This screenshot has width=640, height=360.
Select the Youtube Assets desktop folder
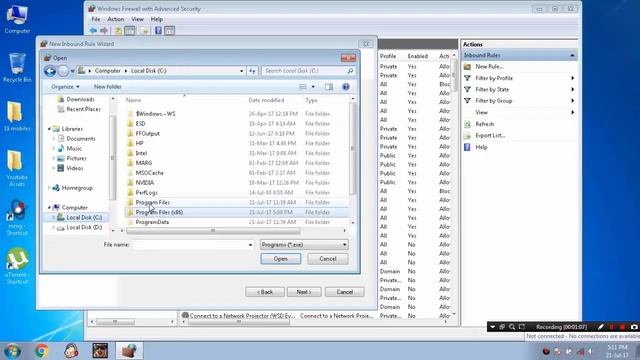coord(17,168)
